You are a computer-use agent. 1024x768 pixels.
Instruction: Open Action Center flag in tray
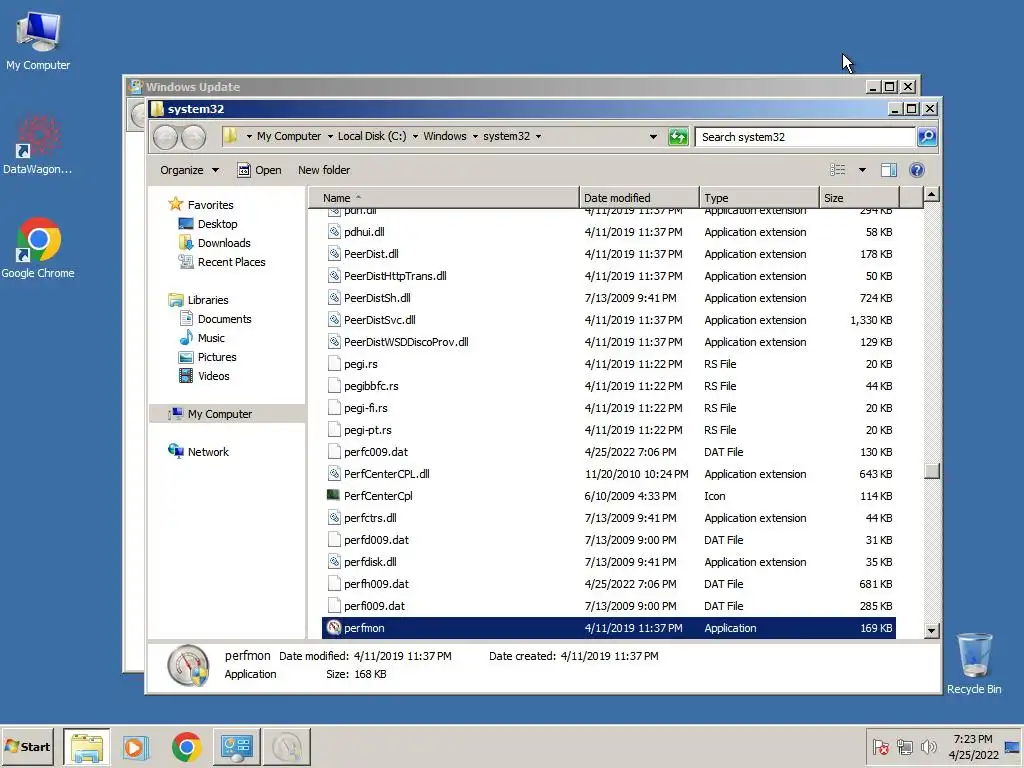coord(880,746)
